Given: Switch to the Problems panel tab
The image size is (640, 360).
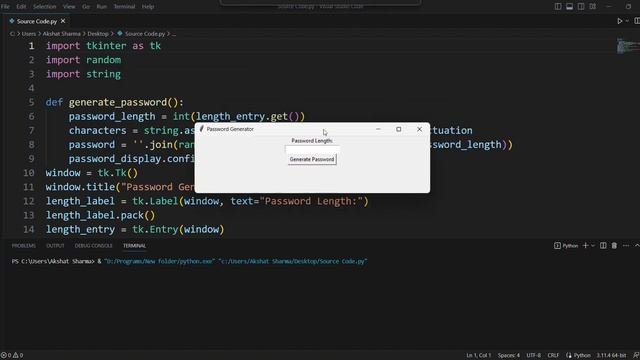Looking at the screenshot, I should (x=24, y=246).
